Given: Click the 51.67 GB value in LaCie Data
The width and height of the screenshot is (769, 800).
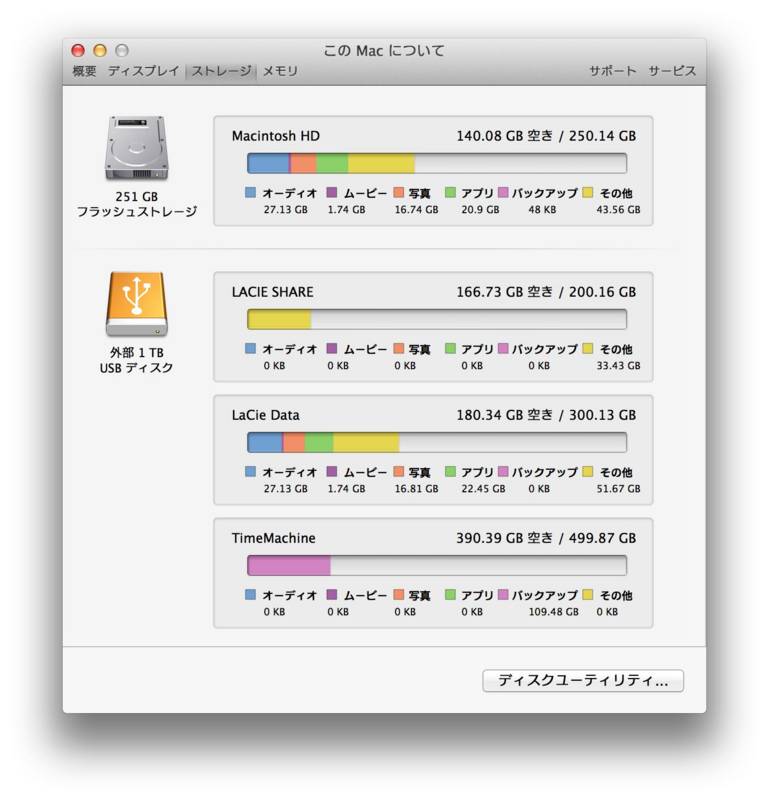Looking at the screenshot, I should coord(618,488).
